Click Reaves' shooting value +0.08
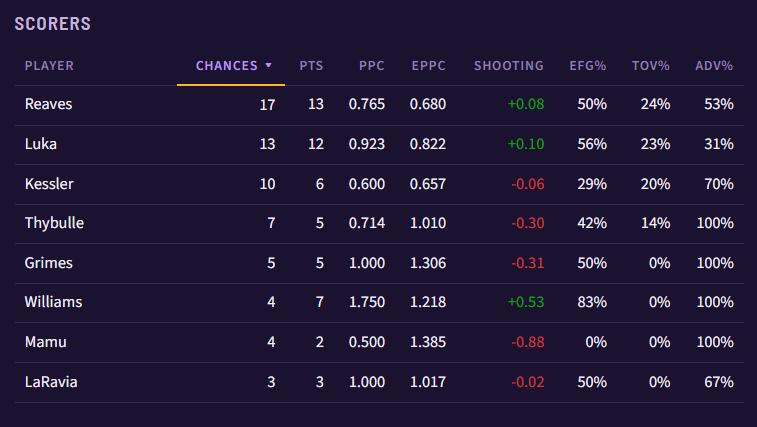The width and height of the screenshot is (757, 427). pyautogui.click(x=526, y=104)
